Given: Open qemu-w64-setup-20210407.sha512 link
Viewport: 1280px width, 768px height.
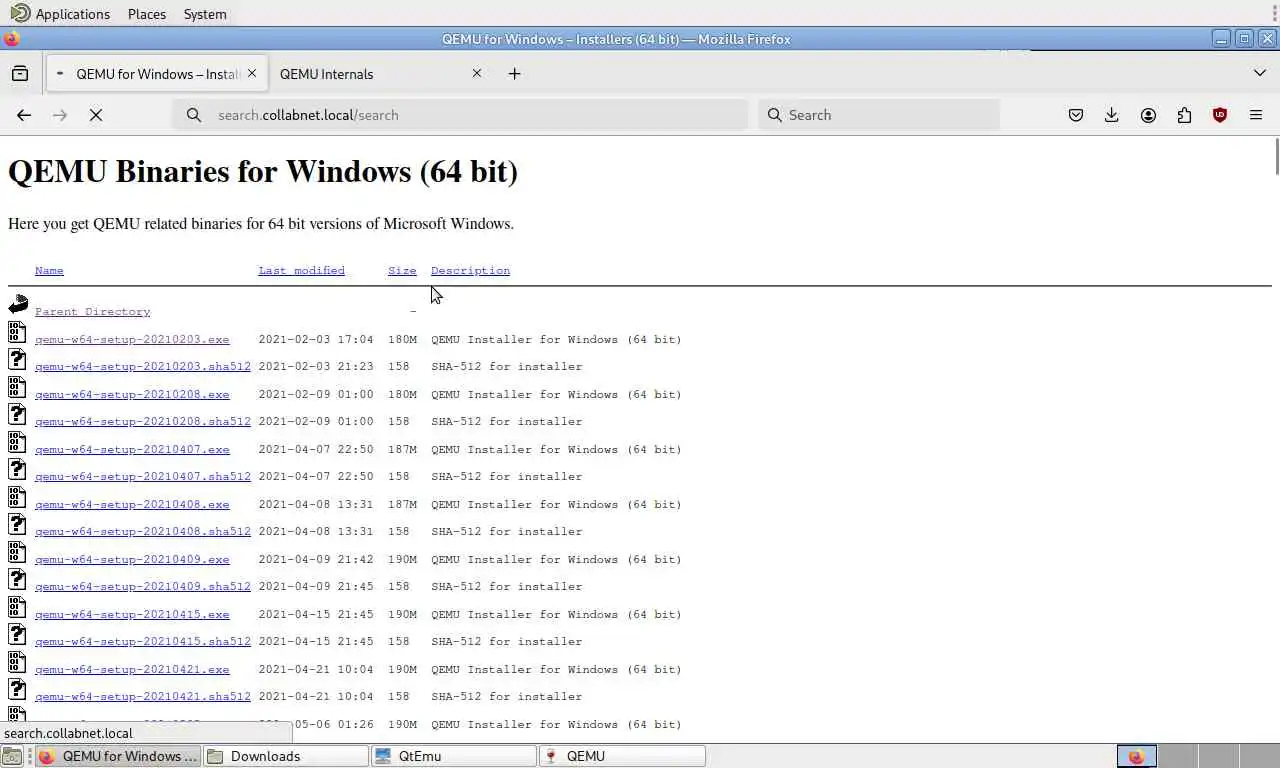Looking at the screenshot, I should 143,477.
